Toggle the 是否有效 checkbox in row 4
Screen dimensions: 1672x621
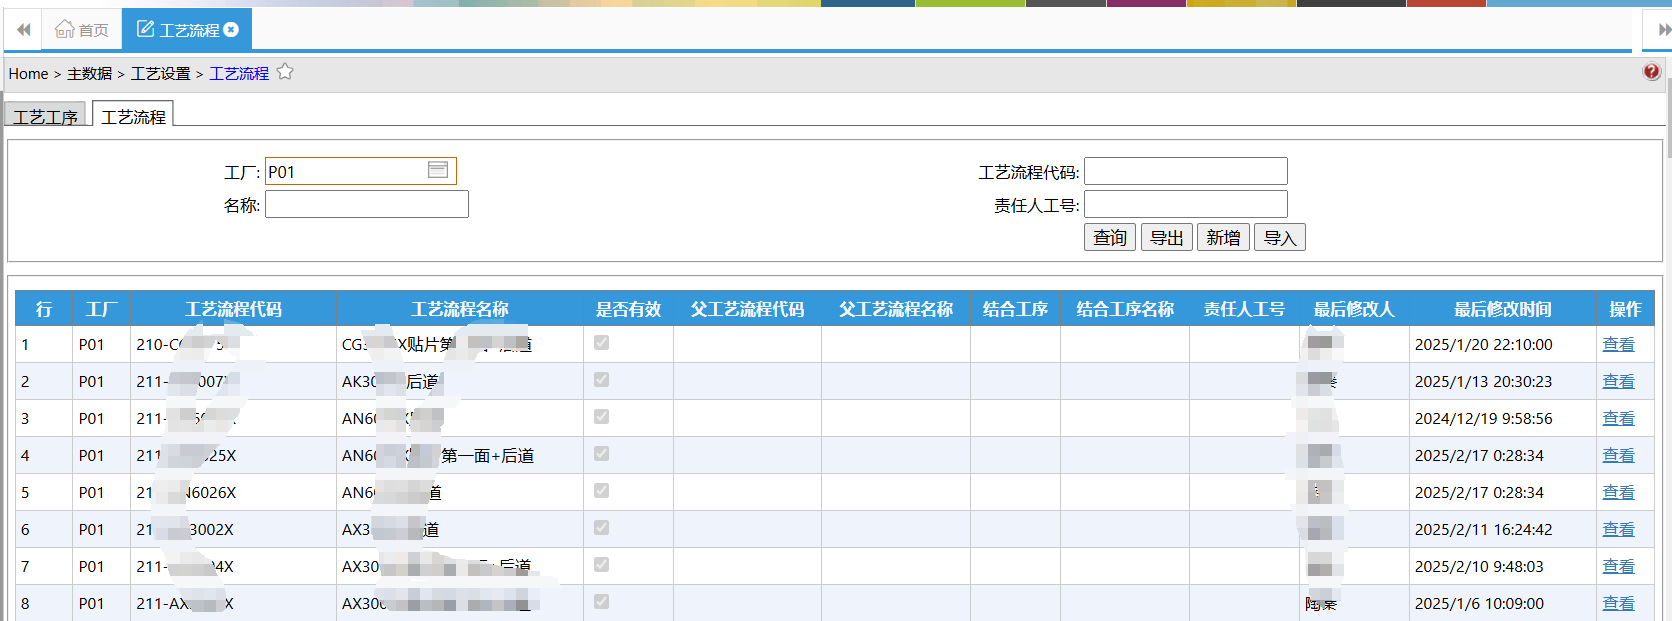[601, 454]
